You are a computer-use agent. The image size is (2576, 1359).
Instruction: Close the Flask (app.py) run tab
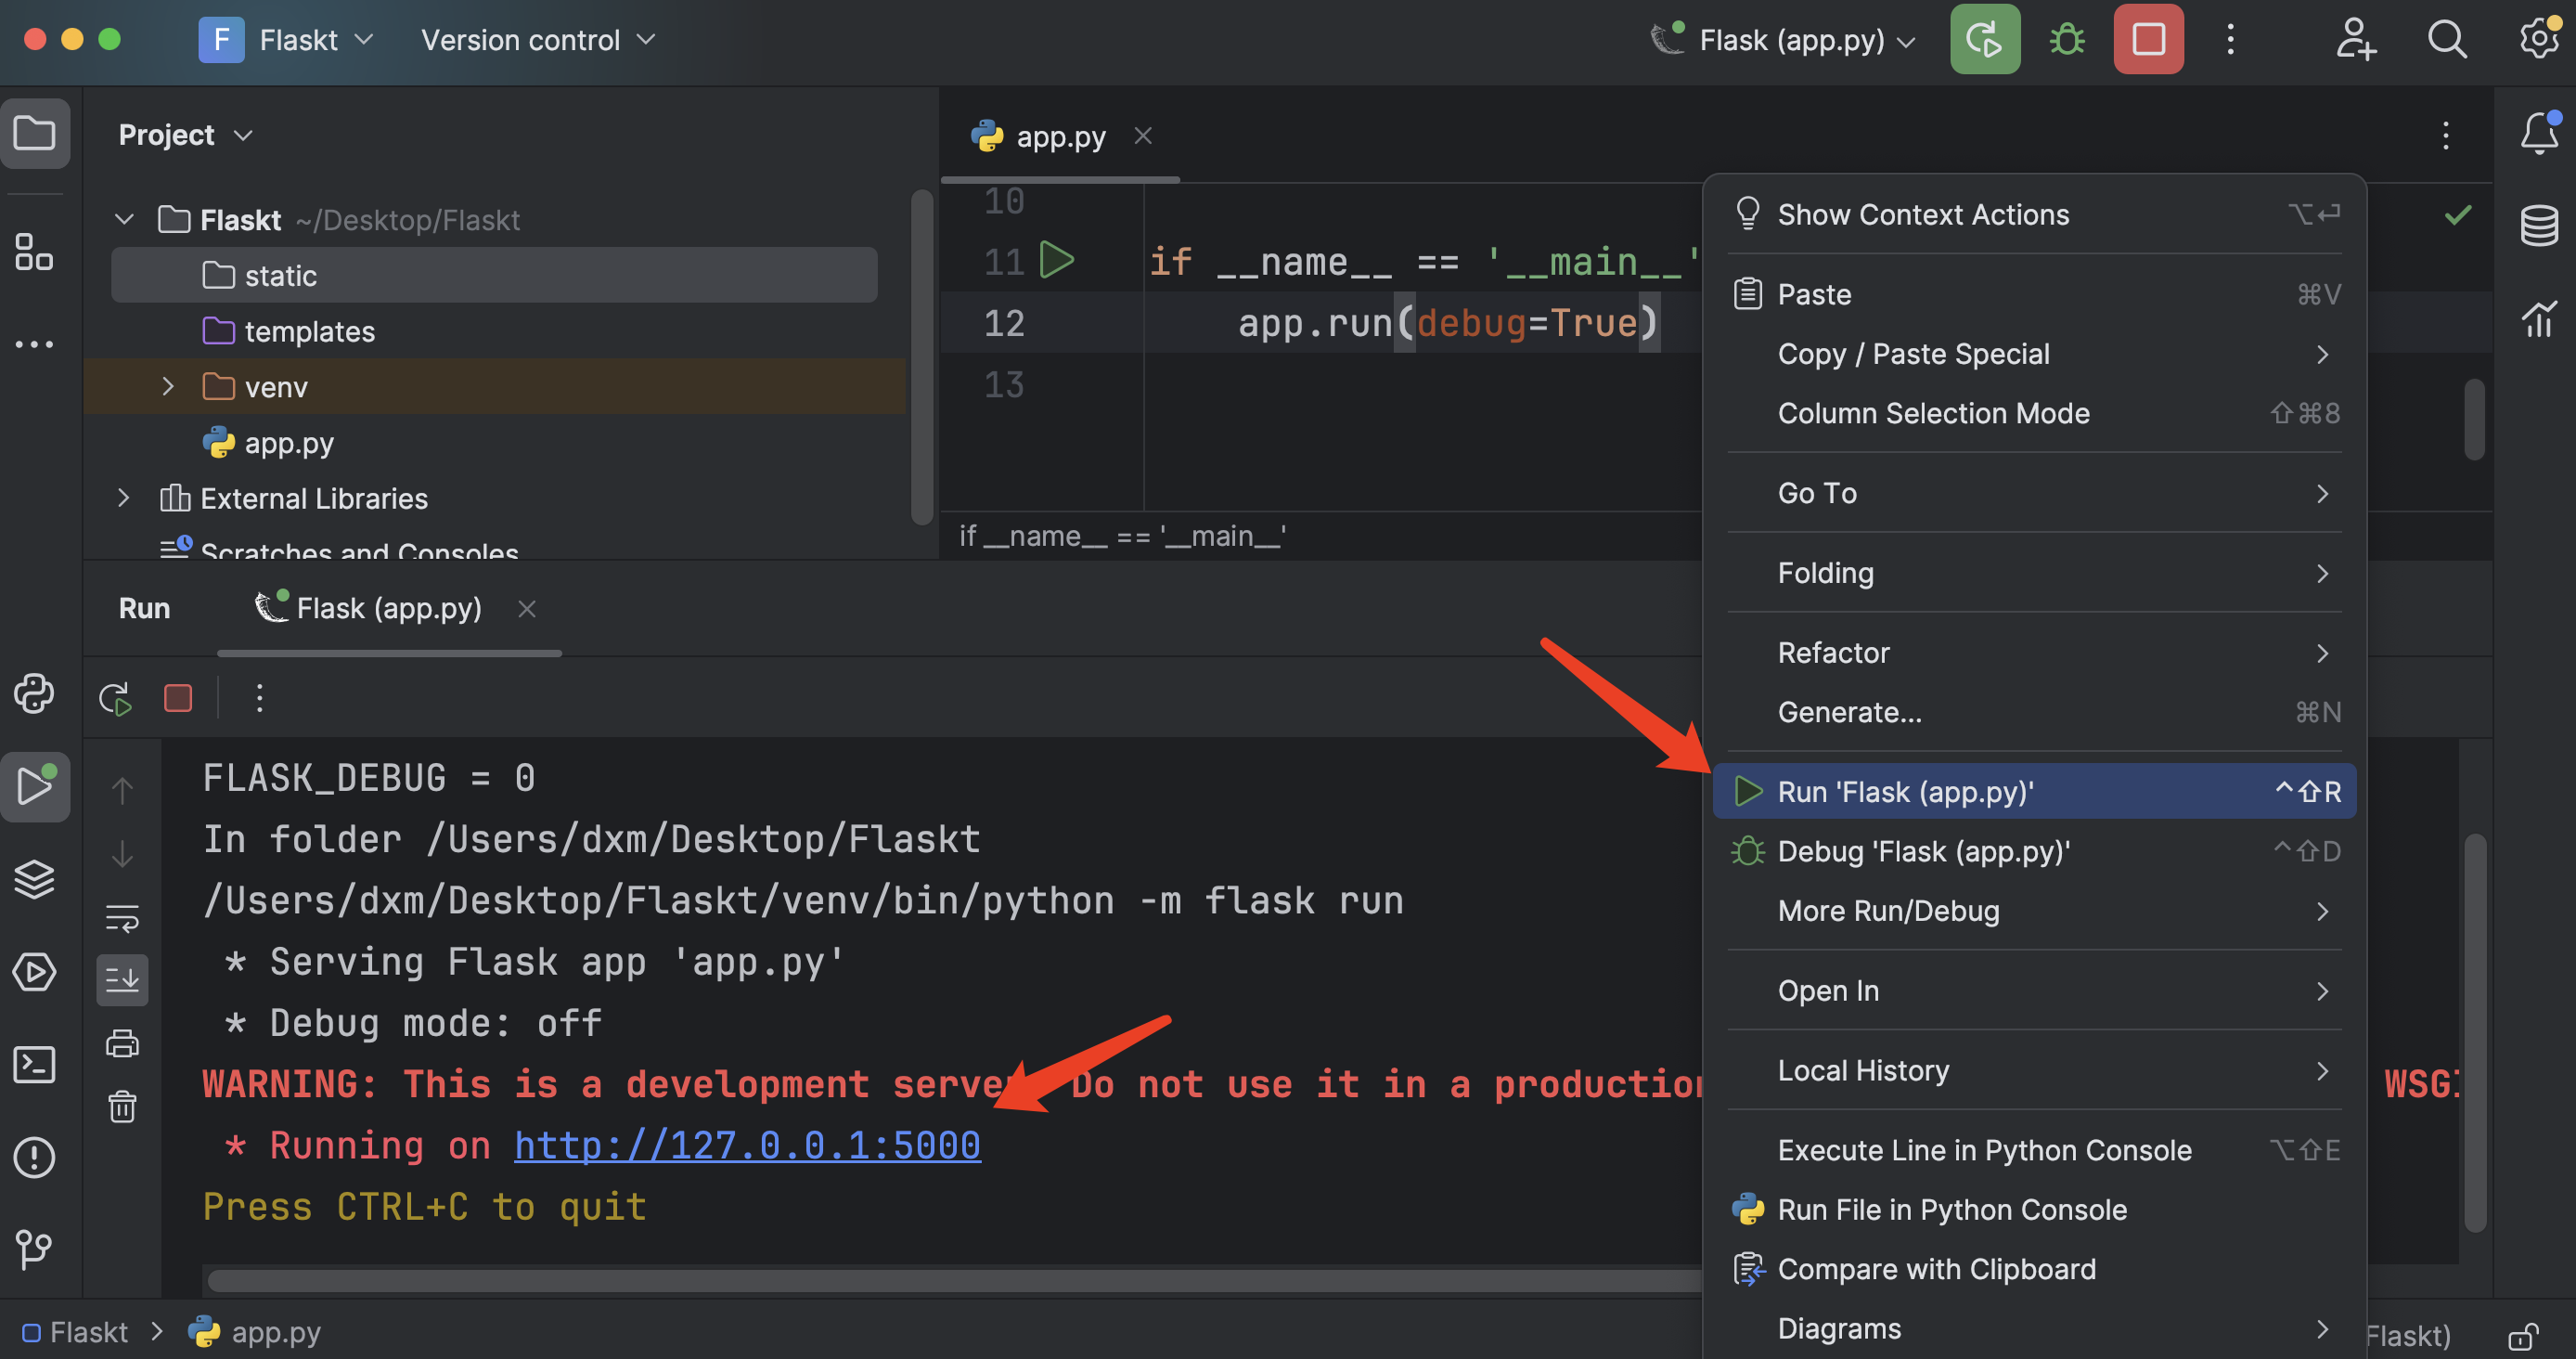527,608
